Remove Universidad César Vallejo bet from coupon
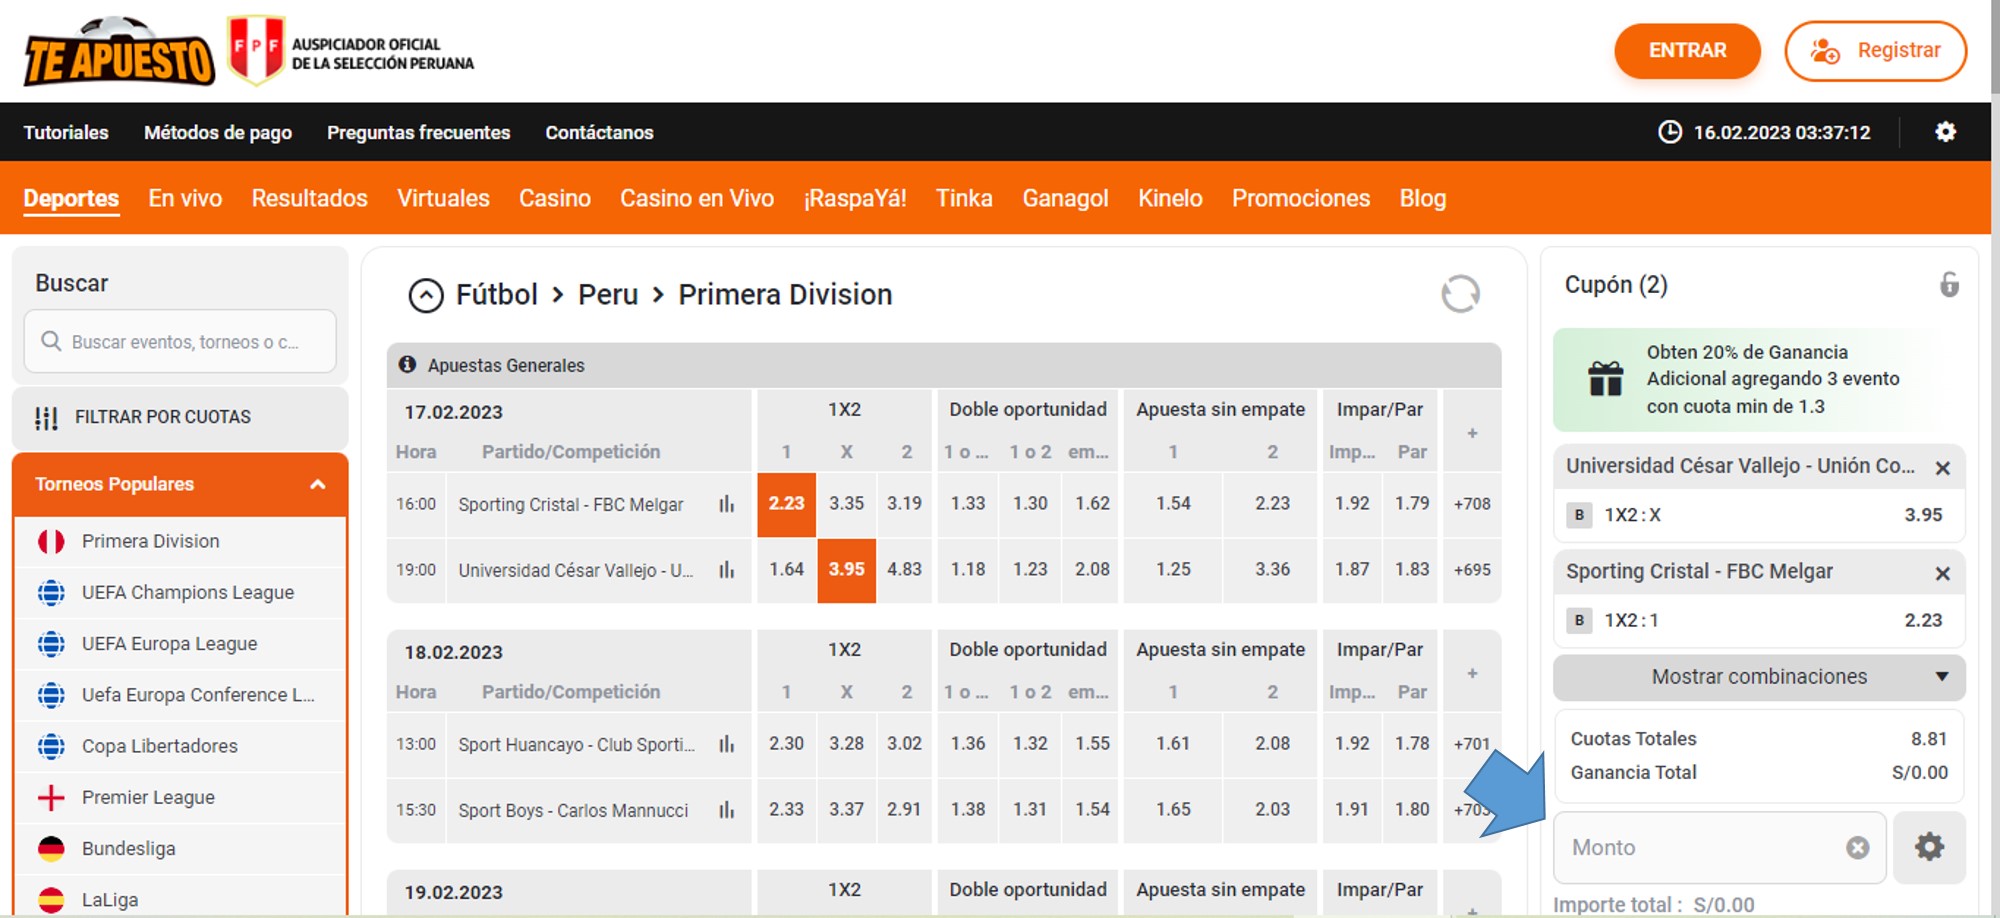Viewport: 2000px width, 918px height. click(x=1942, y=468)
